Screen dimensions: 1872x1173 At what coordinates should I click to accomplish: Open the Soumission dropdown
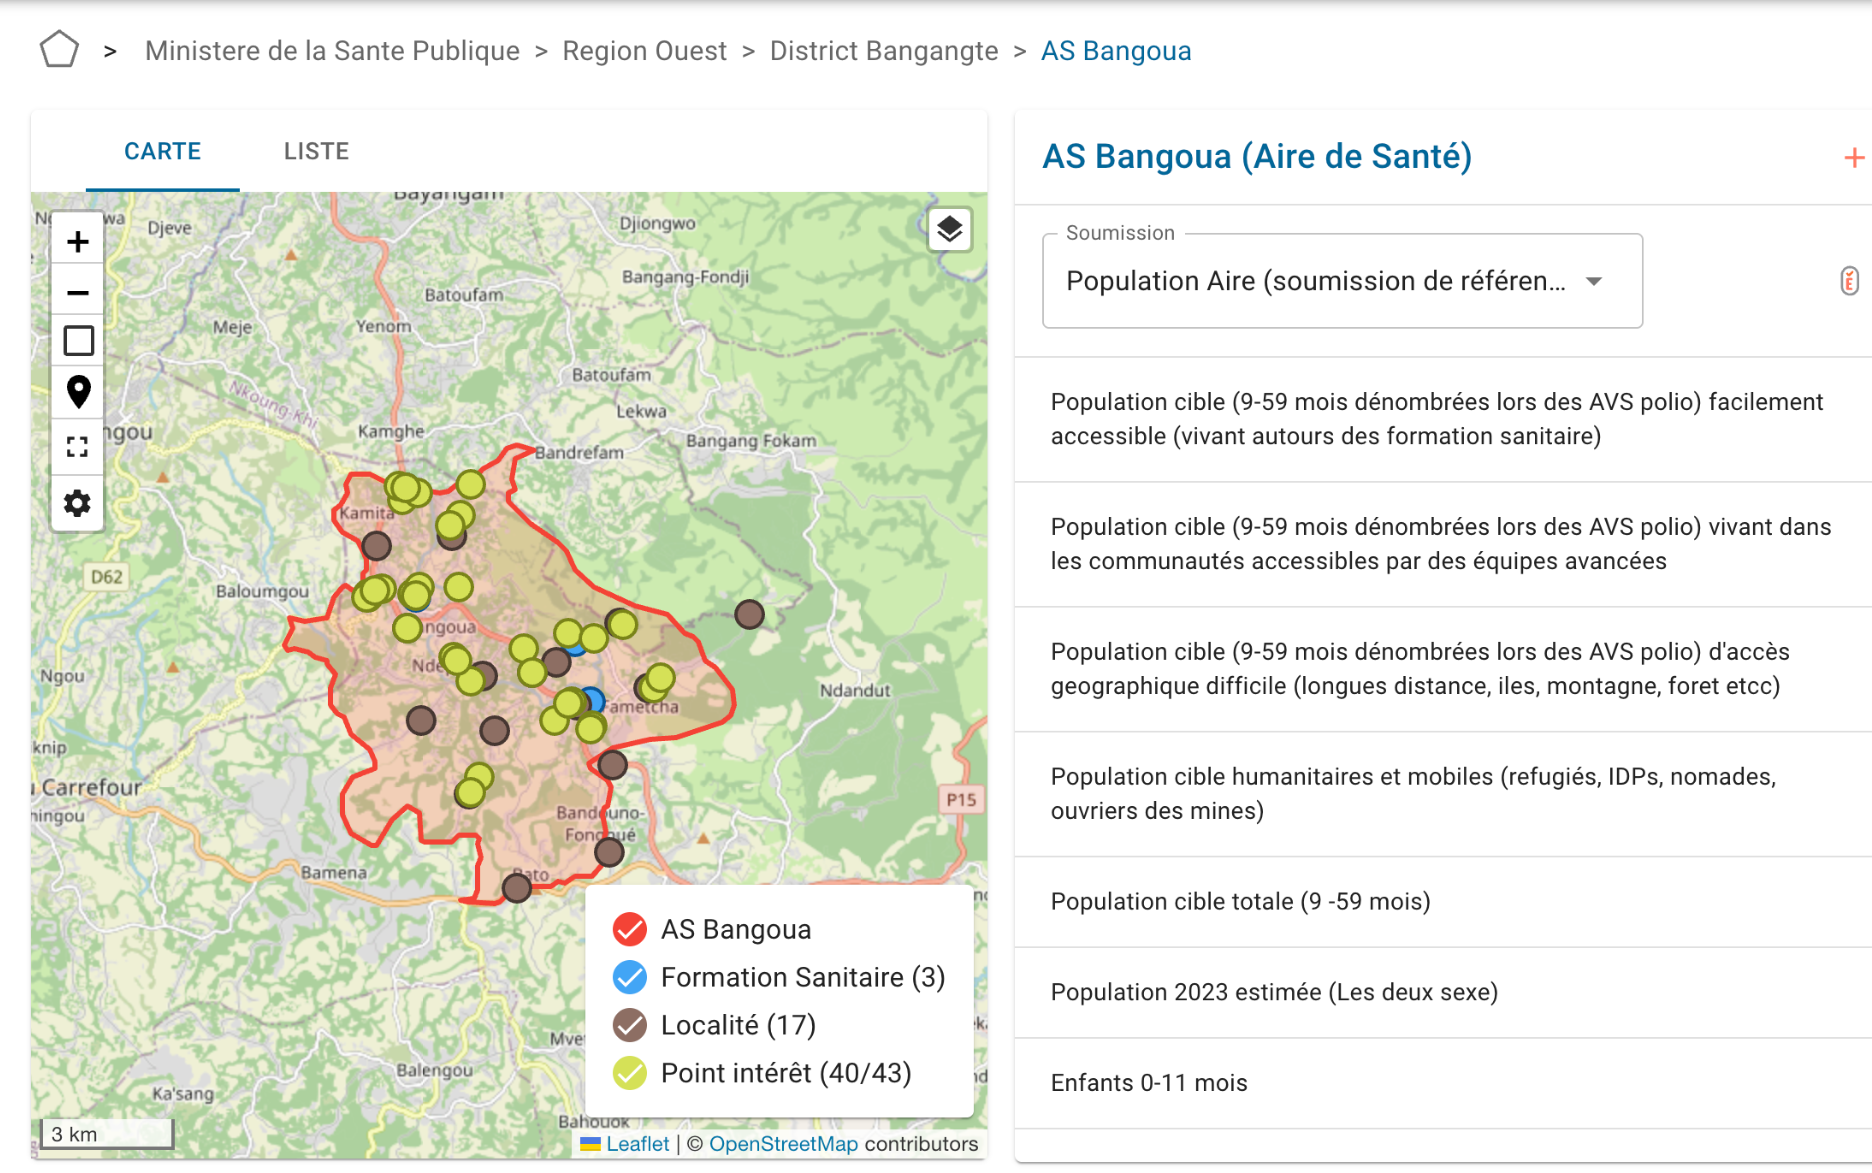point(1341,281)
